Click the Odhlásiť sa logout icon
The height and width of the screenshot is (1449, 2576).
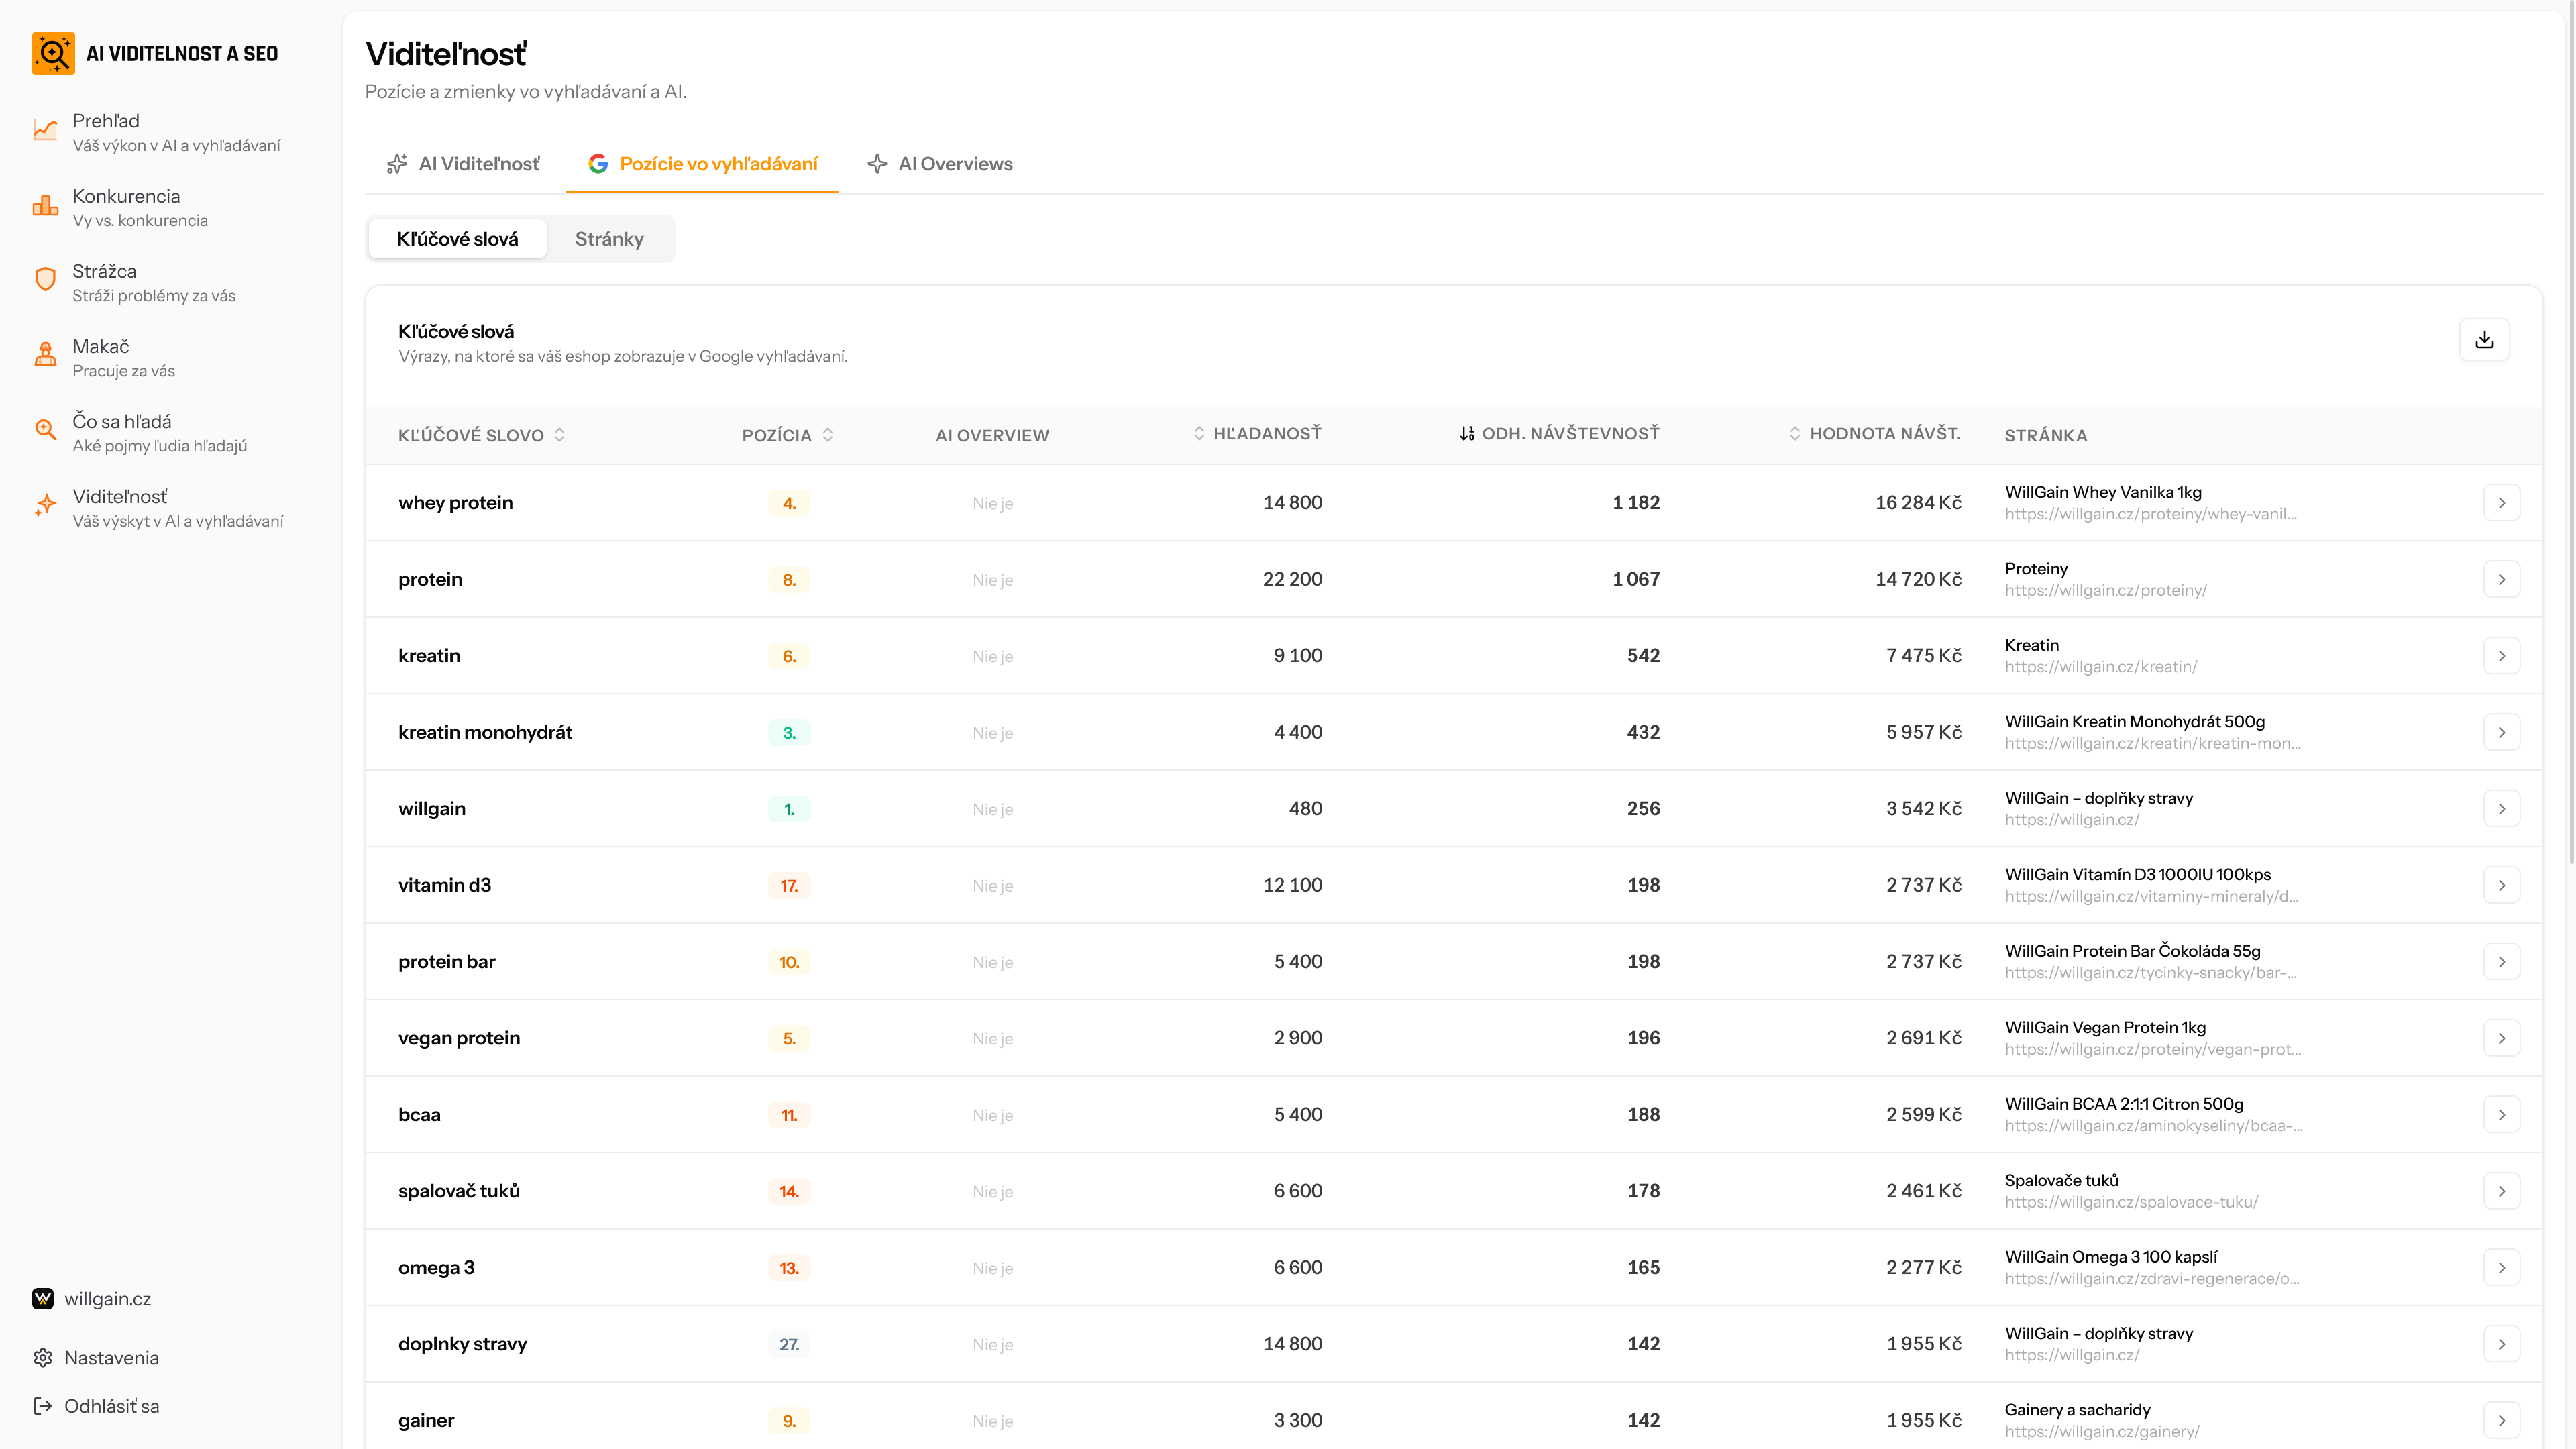tap(43, 1405)
